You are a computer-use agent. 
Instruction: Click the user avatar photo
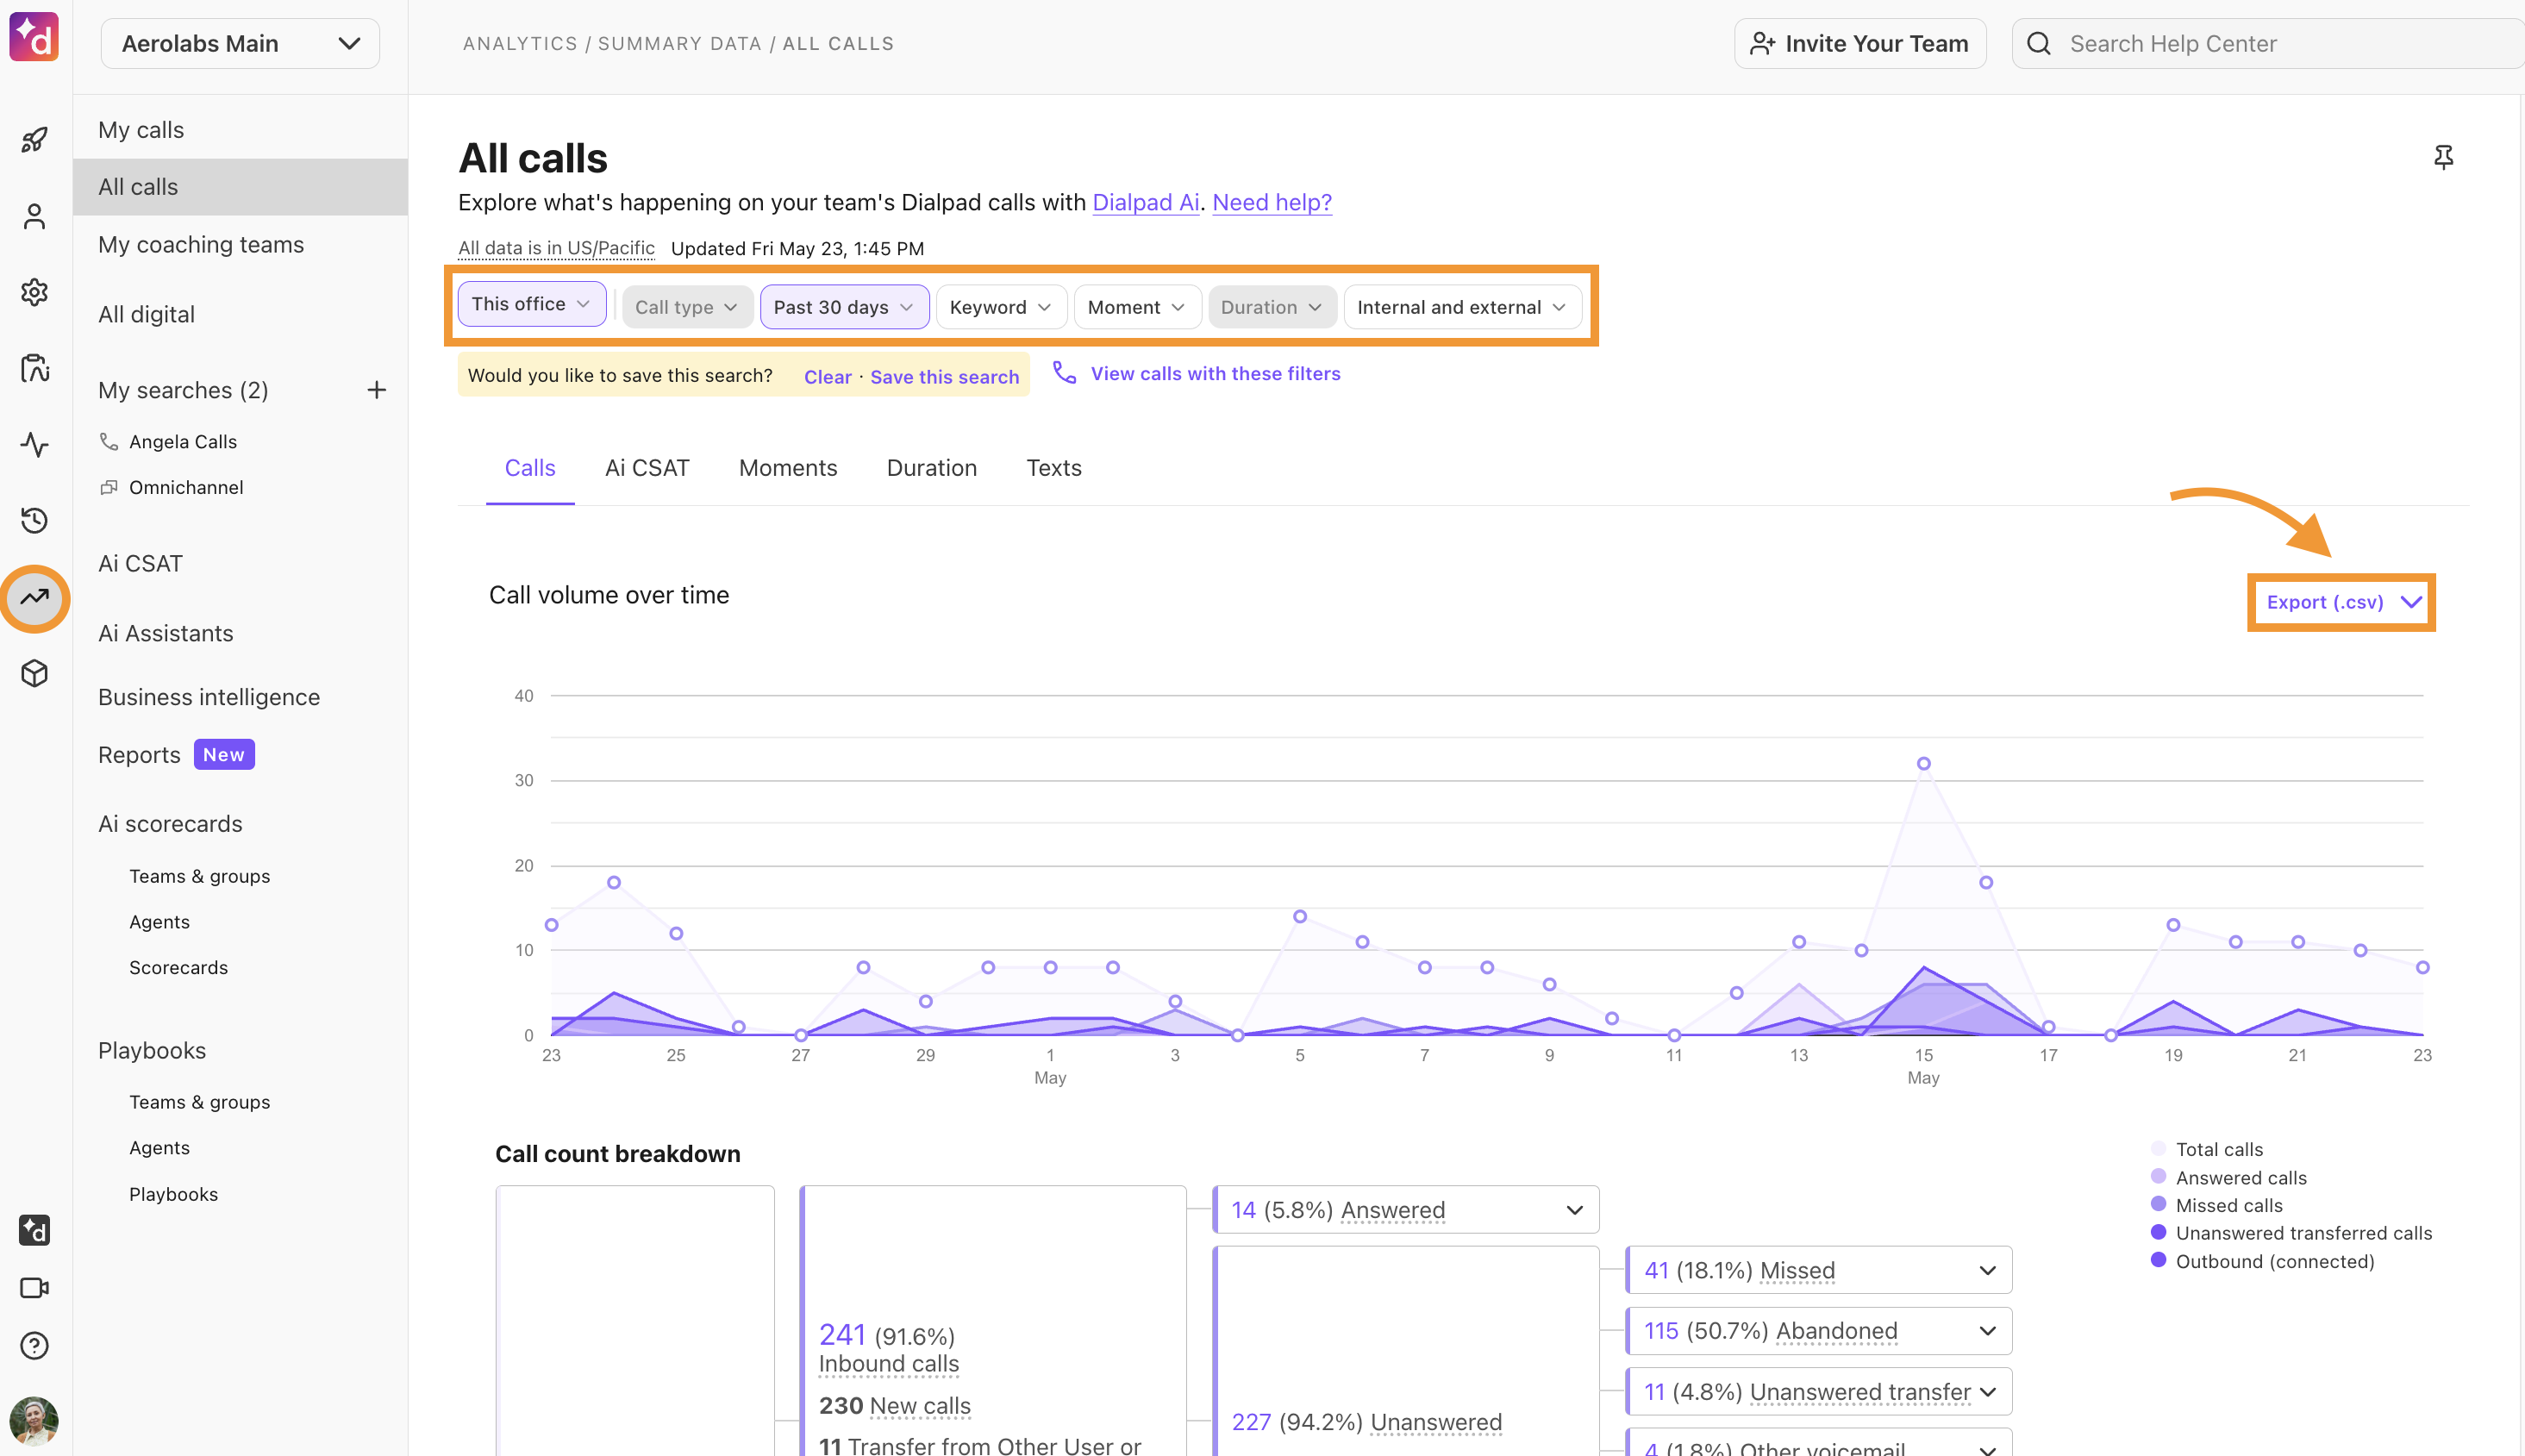34,1421
